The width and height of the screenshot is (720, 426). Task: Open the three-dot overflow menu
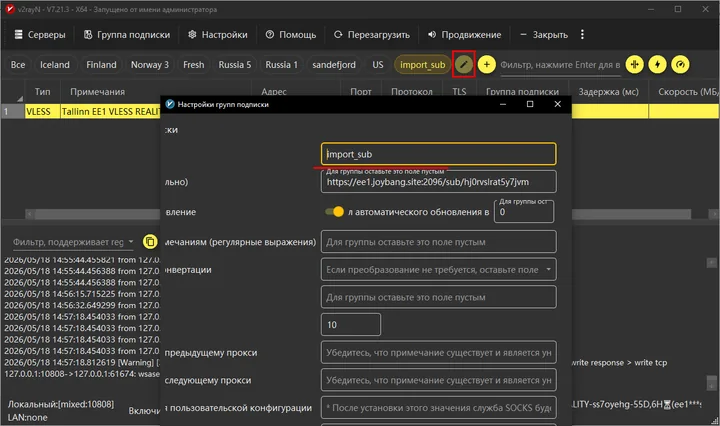tap(582, 34)
